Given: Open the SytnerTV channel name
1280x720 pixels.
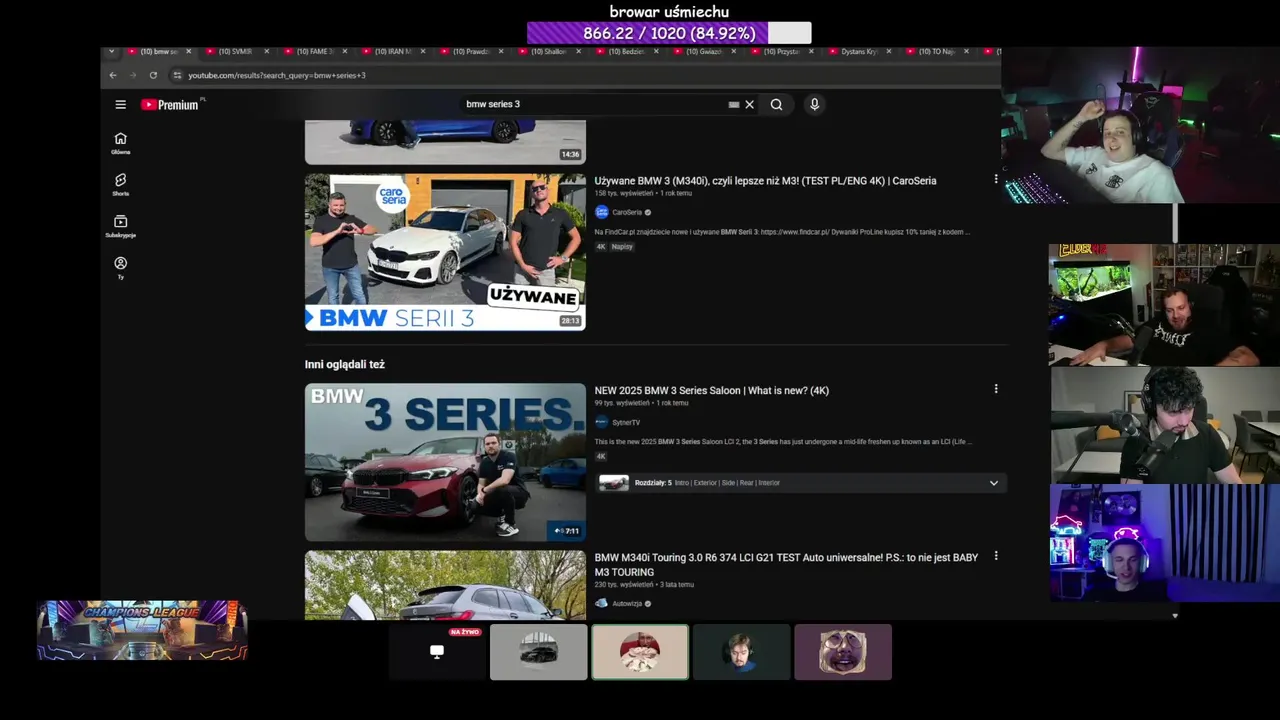Looking at the screenshot, I should click(626, 422).
